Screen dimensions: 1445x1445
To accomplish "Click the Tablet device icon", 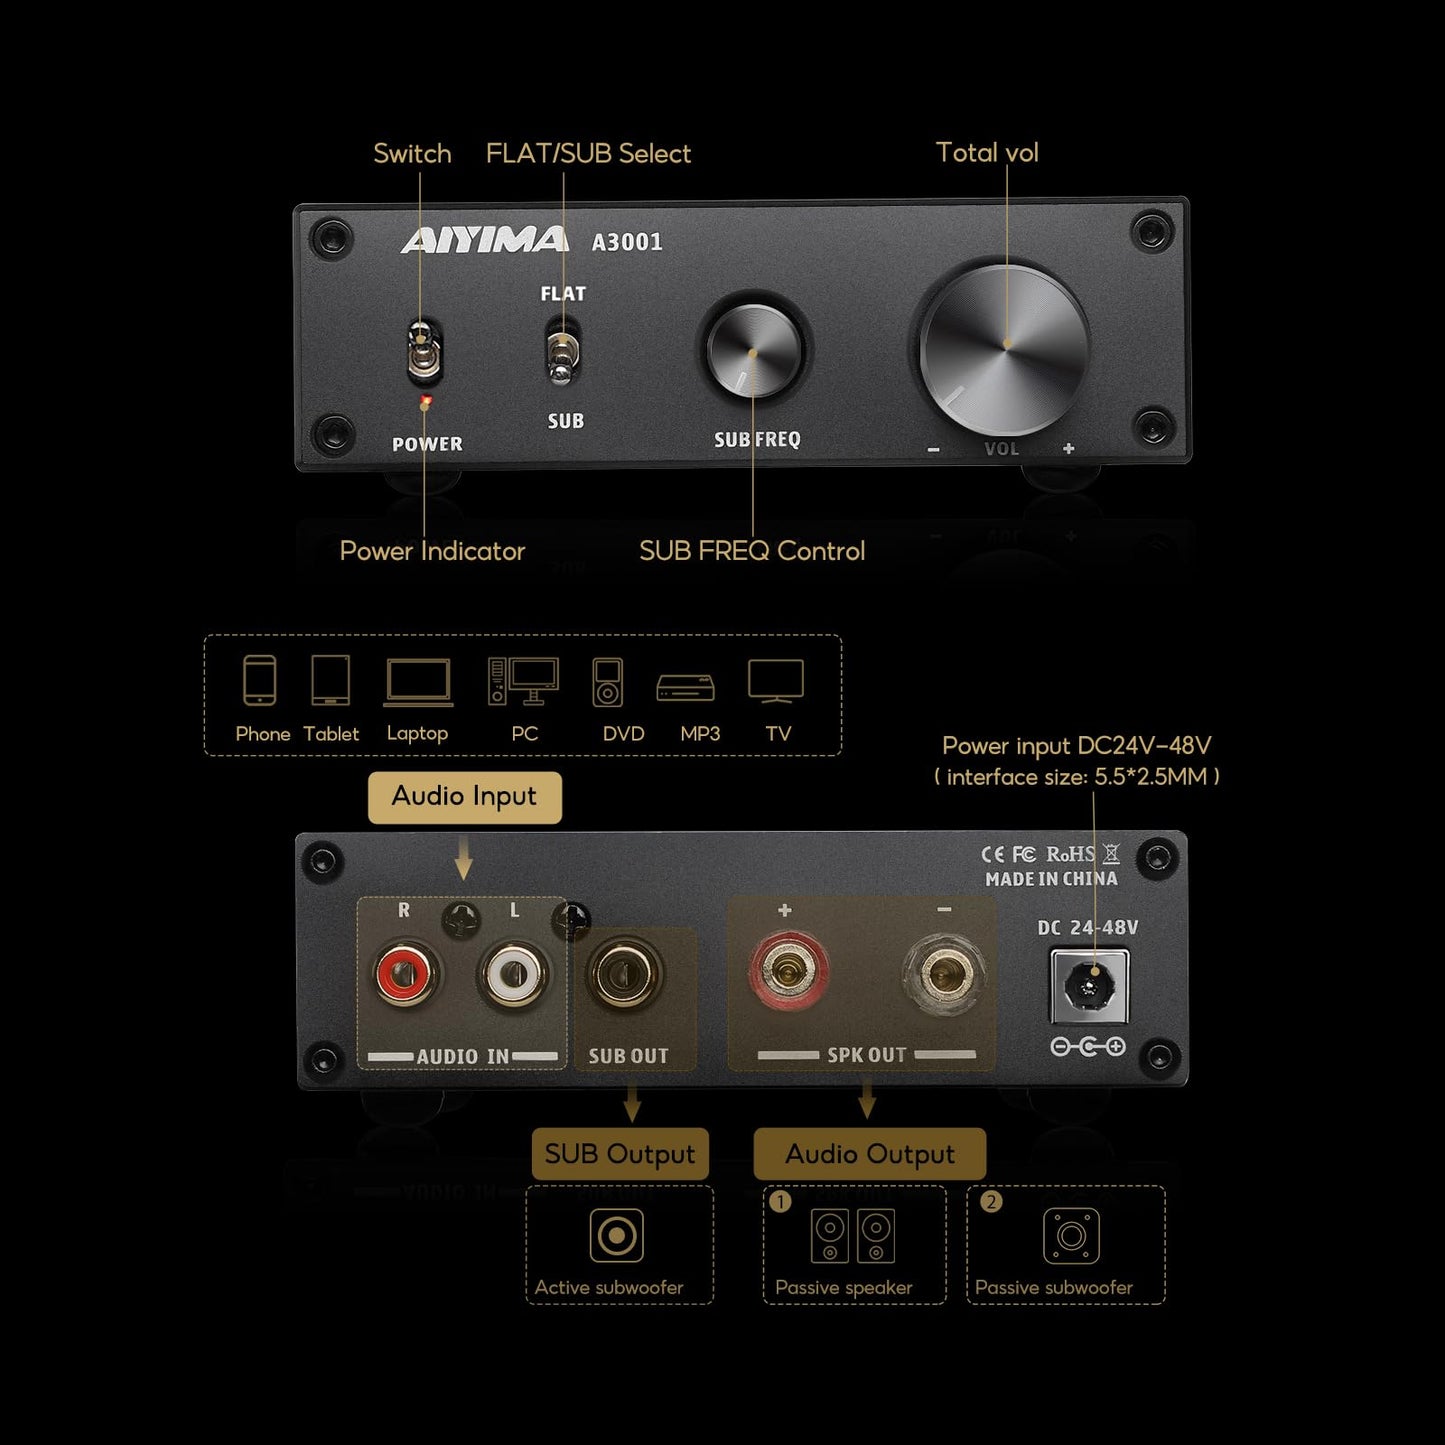I will (x=330, y=681).
